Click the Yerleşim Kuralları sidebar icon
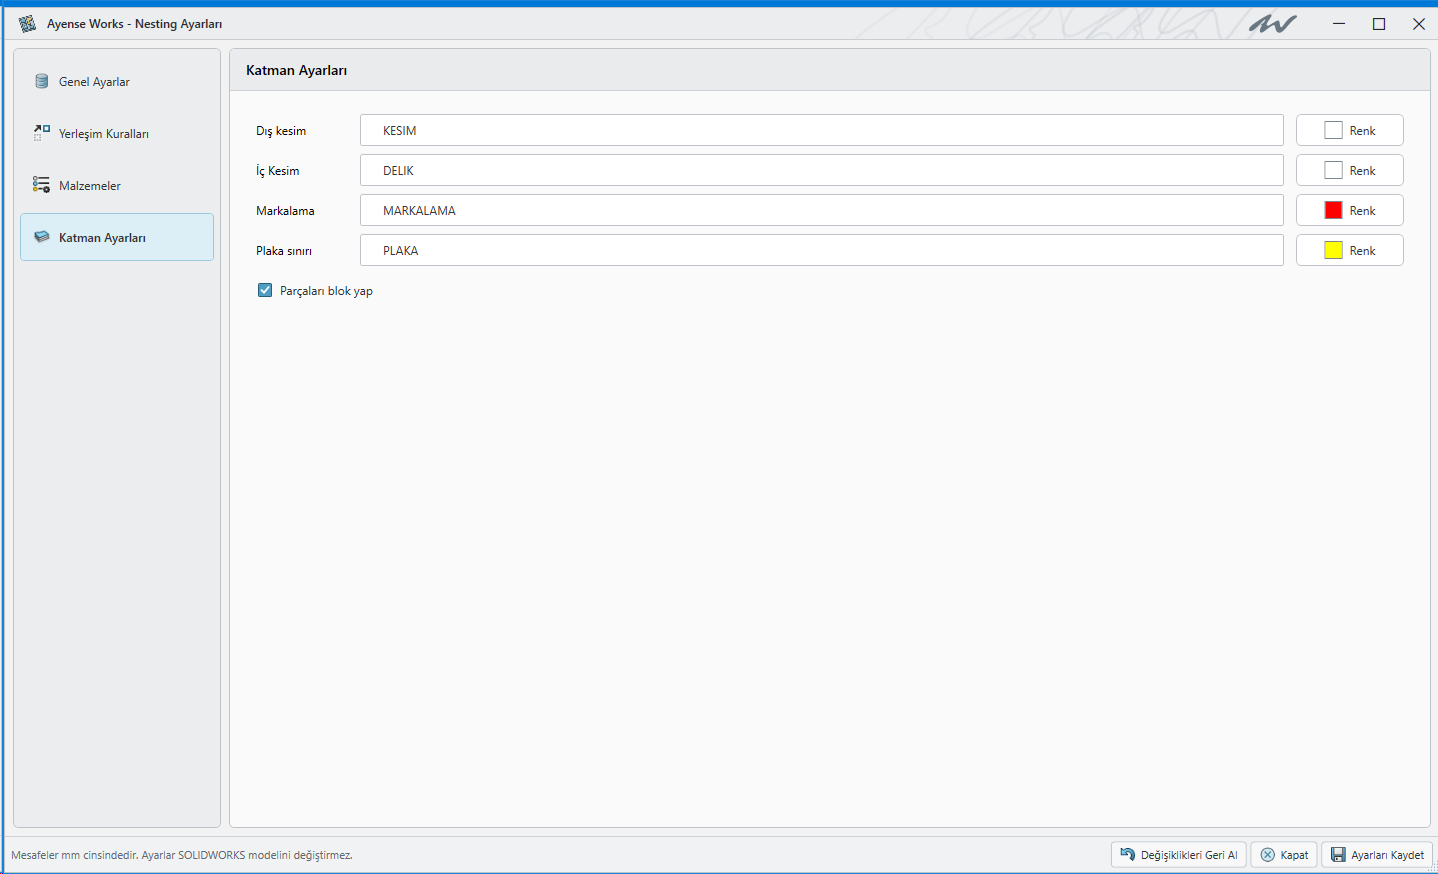This screenshot has width=1438, height=874. pyautogui.click(x=41, y=133)
